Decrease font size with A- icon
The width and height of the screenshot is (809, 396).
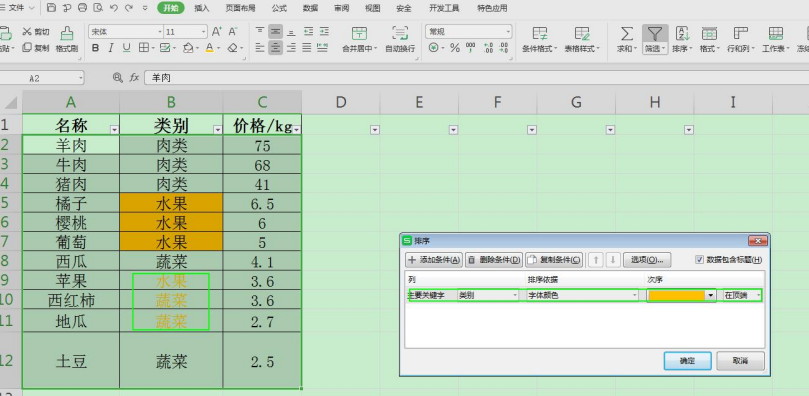pyautogui.click(x=233, y=31)
